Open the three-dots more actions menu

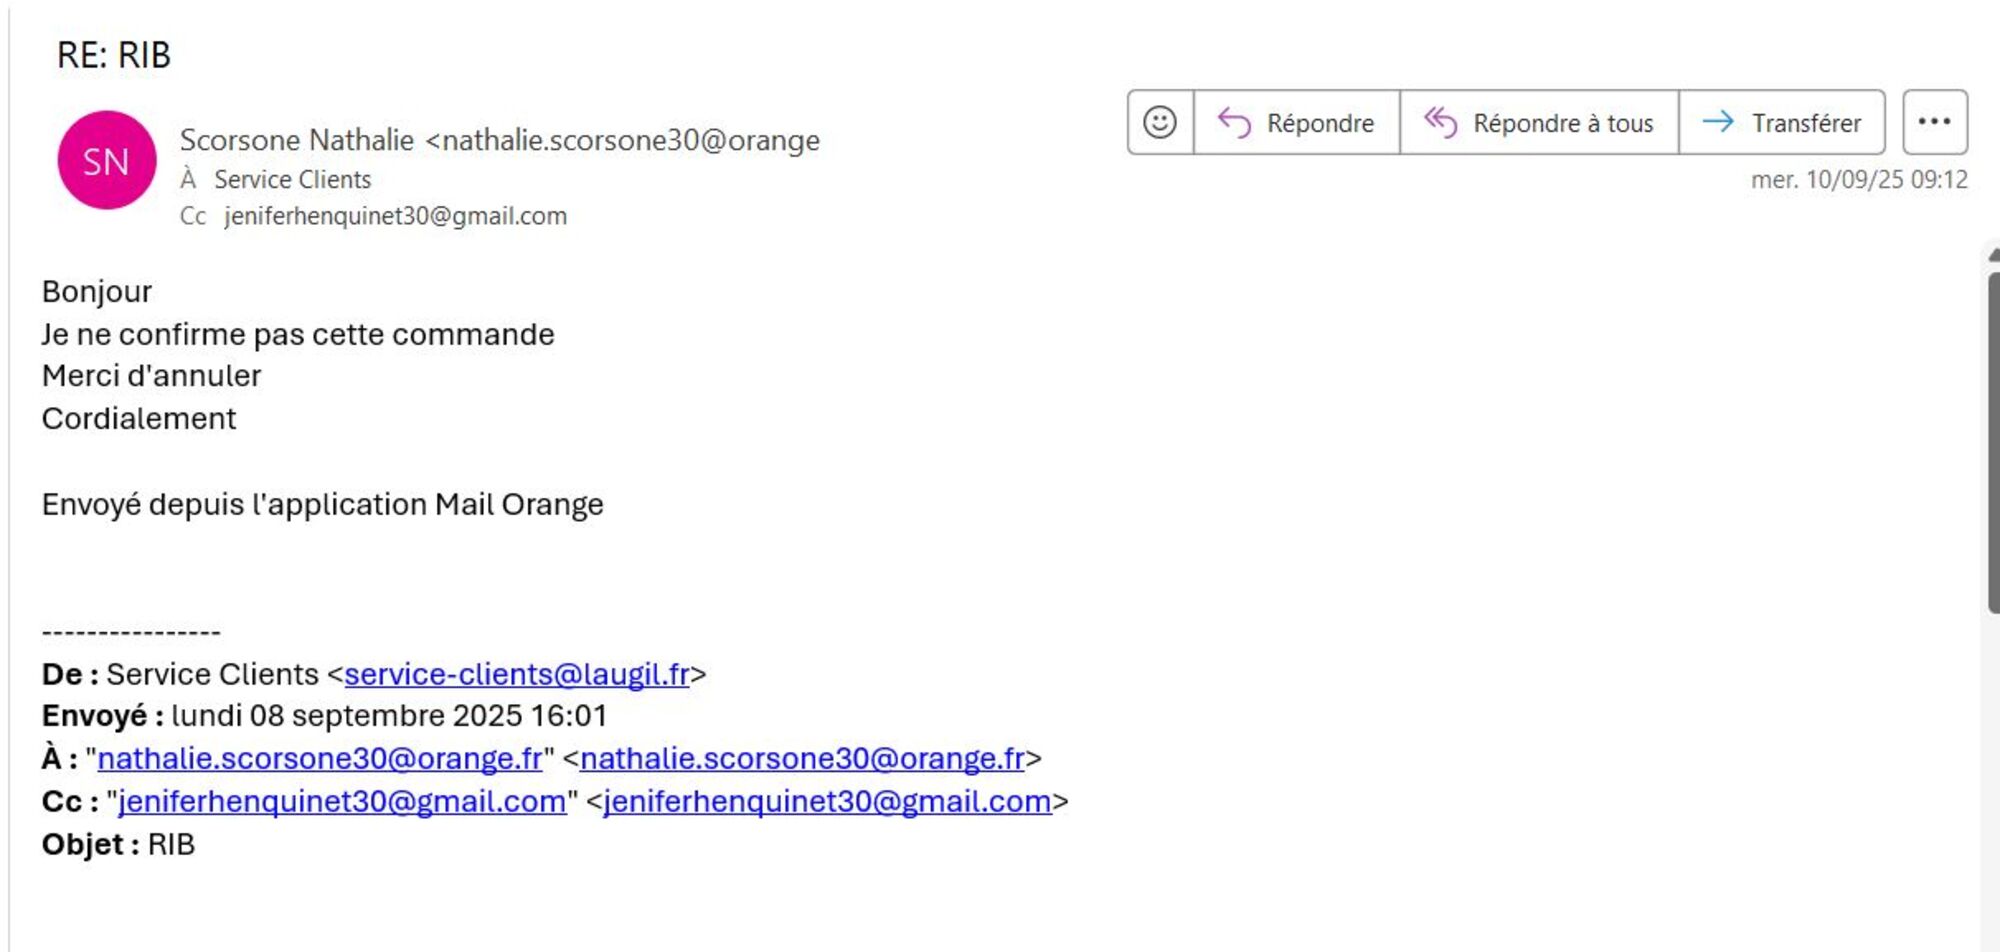(x=1934, y=122)
